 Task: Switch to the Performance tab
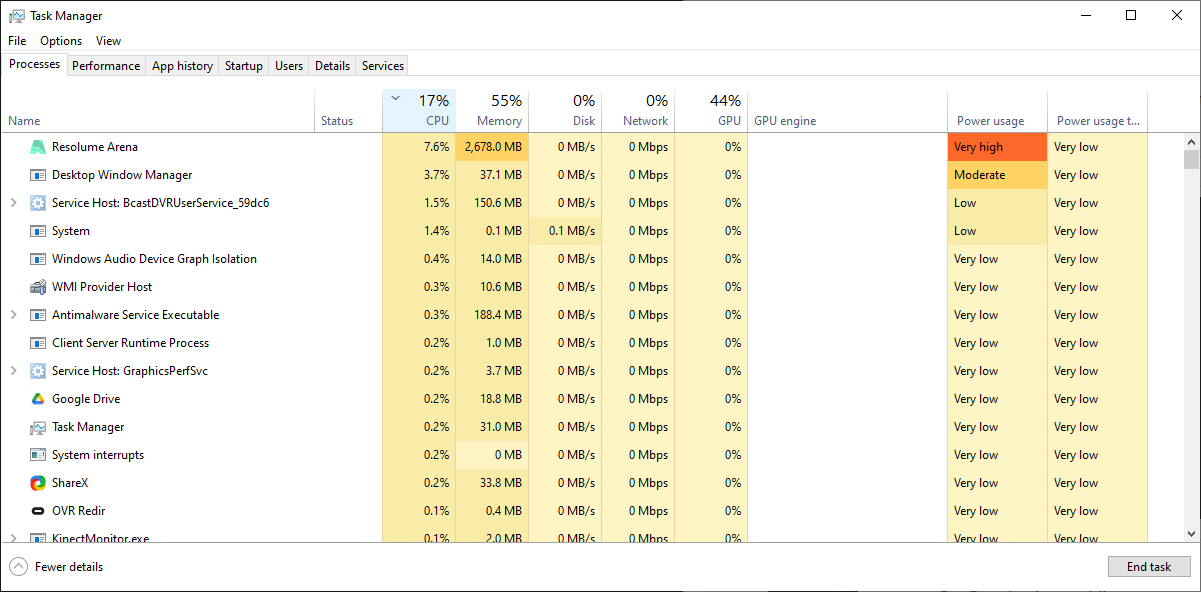coord(106,66)
